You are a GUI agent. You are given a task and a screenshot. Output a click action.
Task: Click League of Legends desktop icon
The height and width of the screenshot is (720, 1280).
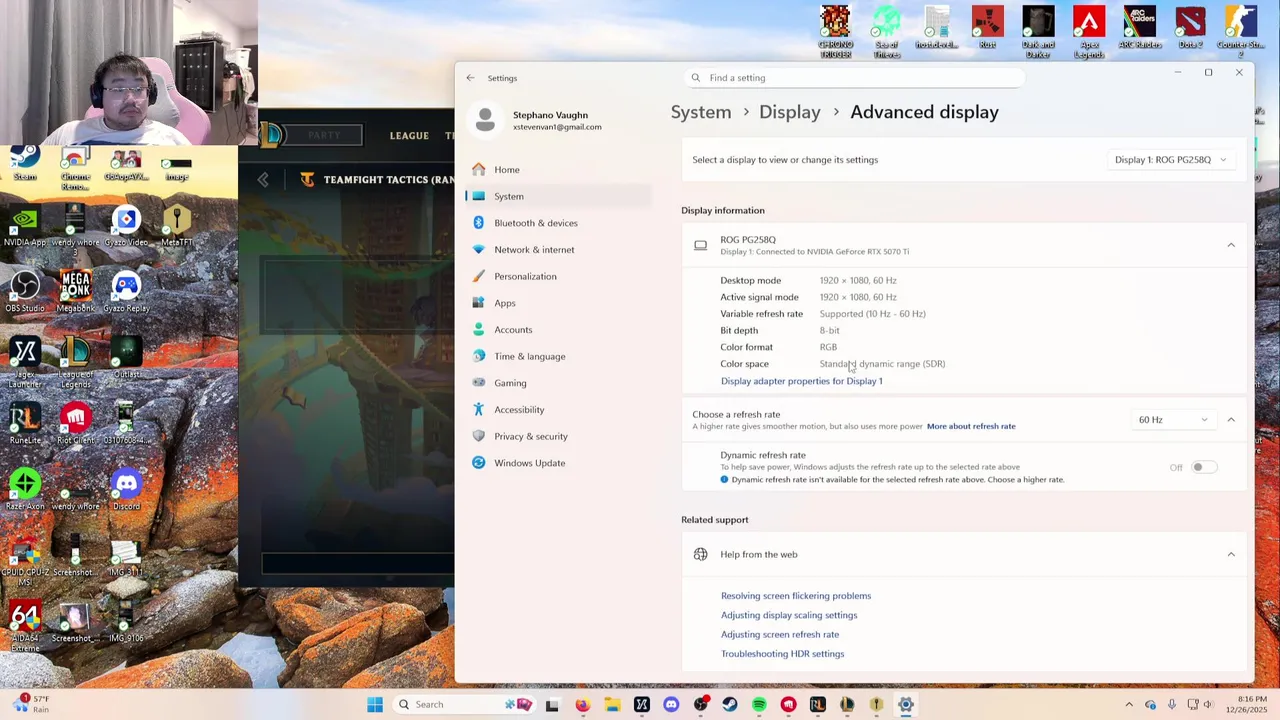tap(75, 360)
